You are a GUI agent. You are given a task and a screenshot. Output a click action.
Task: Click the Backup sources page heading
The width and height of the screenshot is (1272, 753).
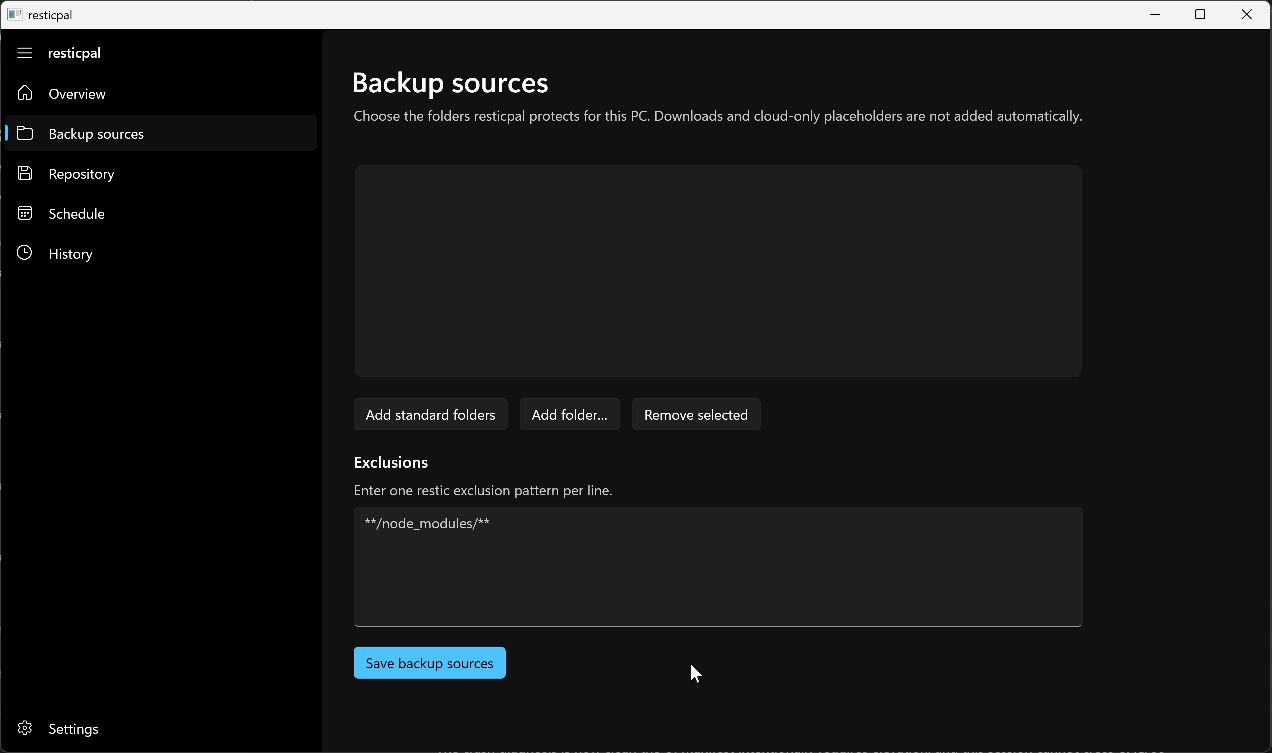[x=450, y=82]
